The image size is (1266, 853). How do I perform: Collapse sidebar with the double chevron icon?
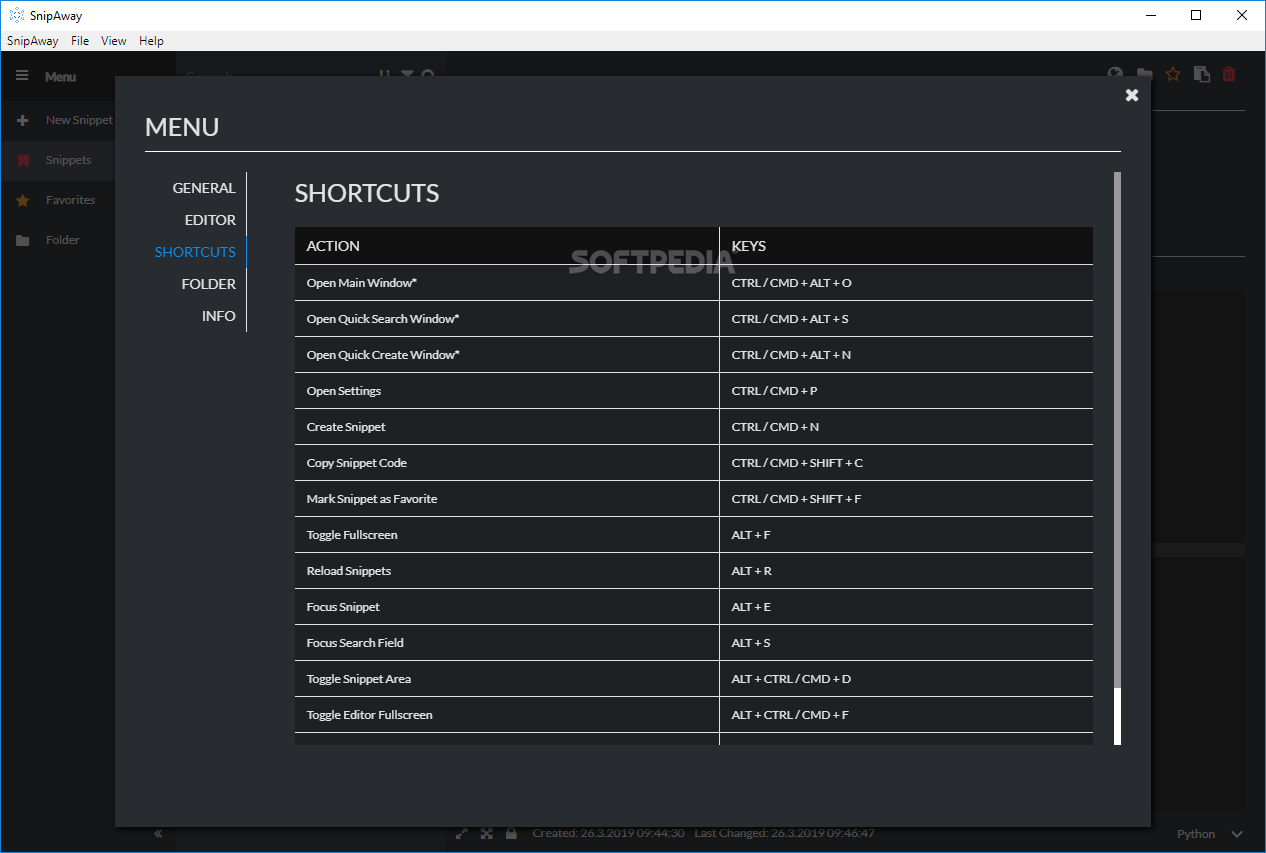pos(158,834)
